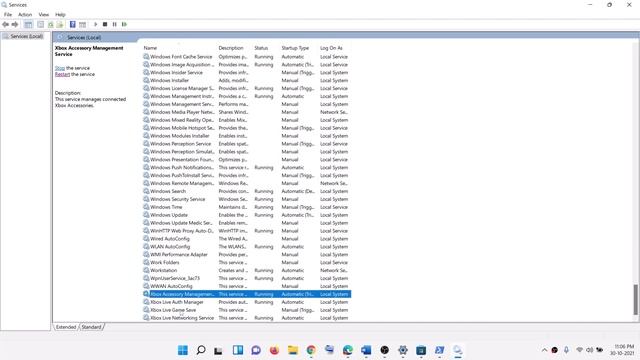The height and width of the screenshot is (360, 640).
Task: Toggle the Show/Hide Console Tree toolbar icon
Action: pos(28,24)
